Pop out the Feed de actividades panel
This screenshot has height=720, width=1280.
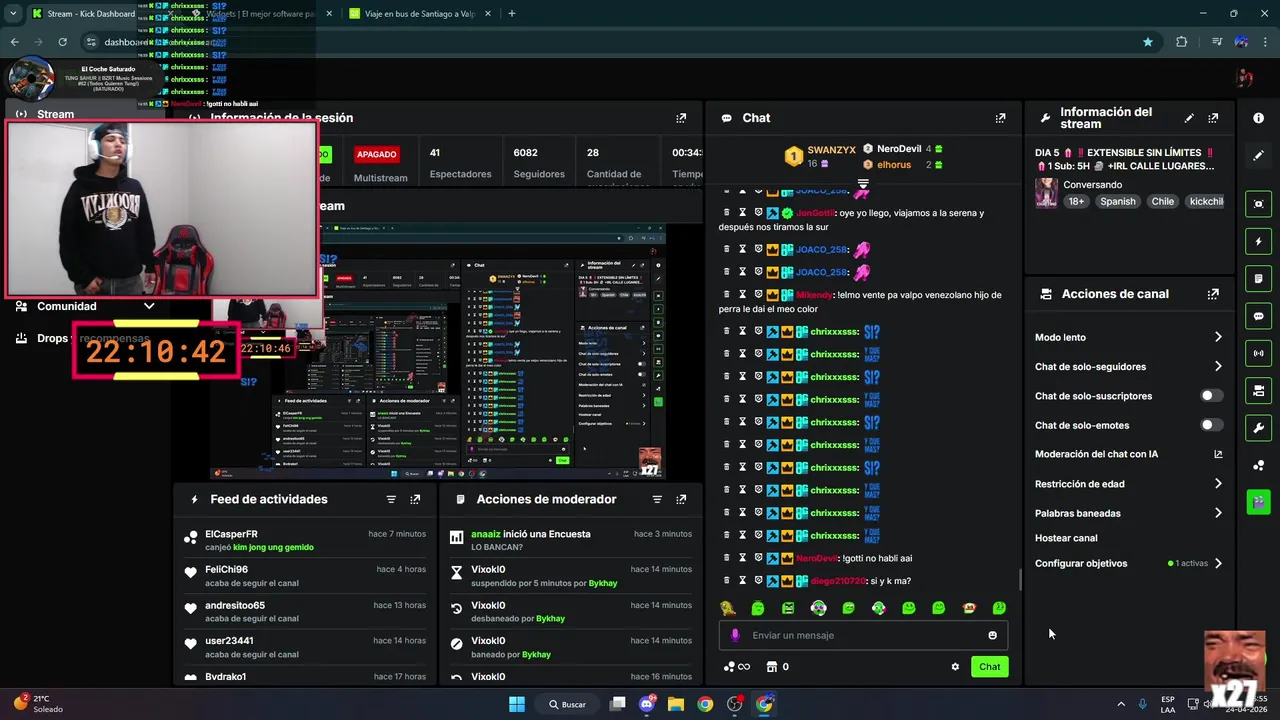(x=415, y=499)
